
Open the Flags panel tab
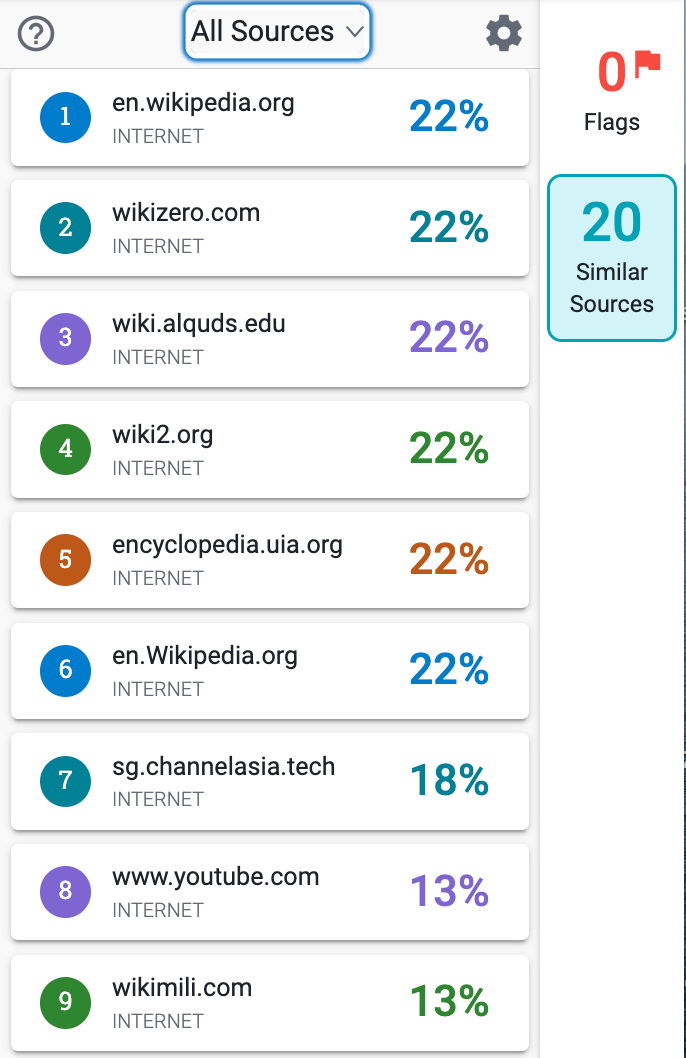pyautogui.click(x=612, y=92)
